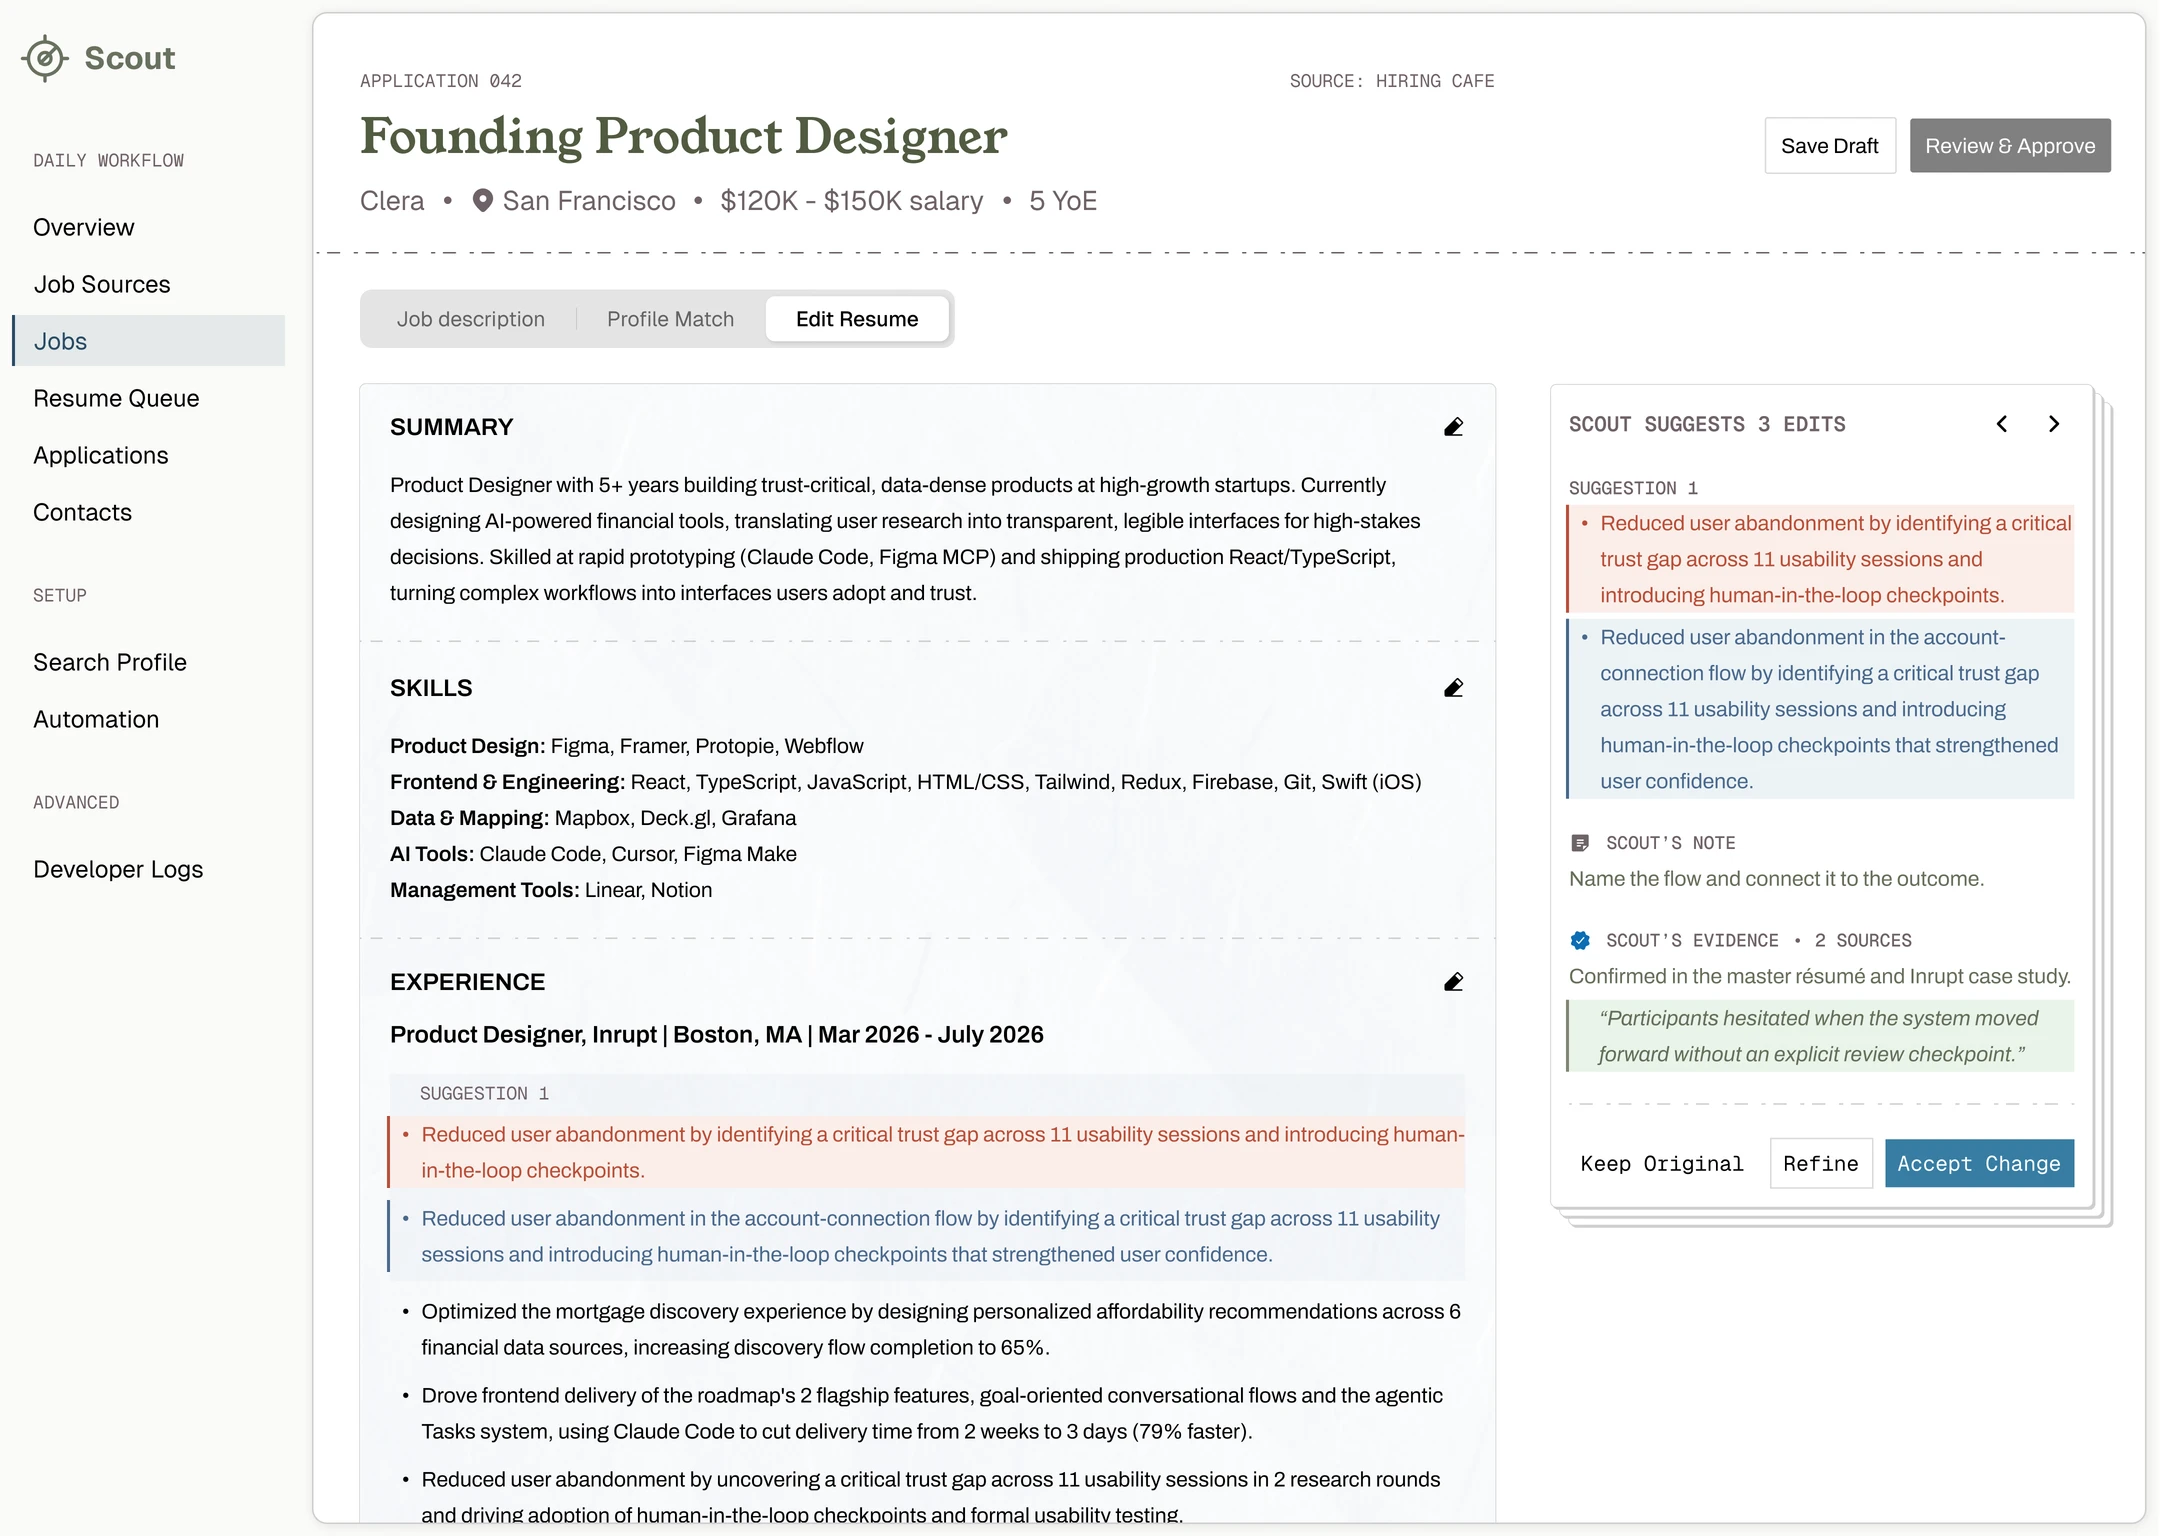Go to Applications in sidebar
This screenshot has width=2160, height=1536.
101,455
